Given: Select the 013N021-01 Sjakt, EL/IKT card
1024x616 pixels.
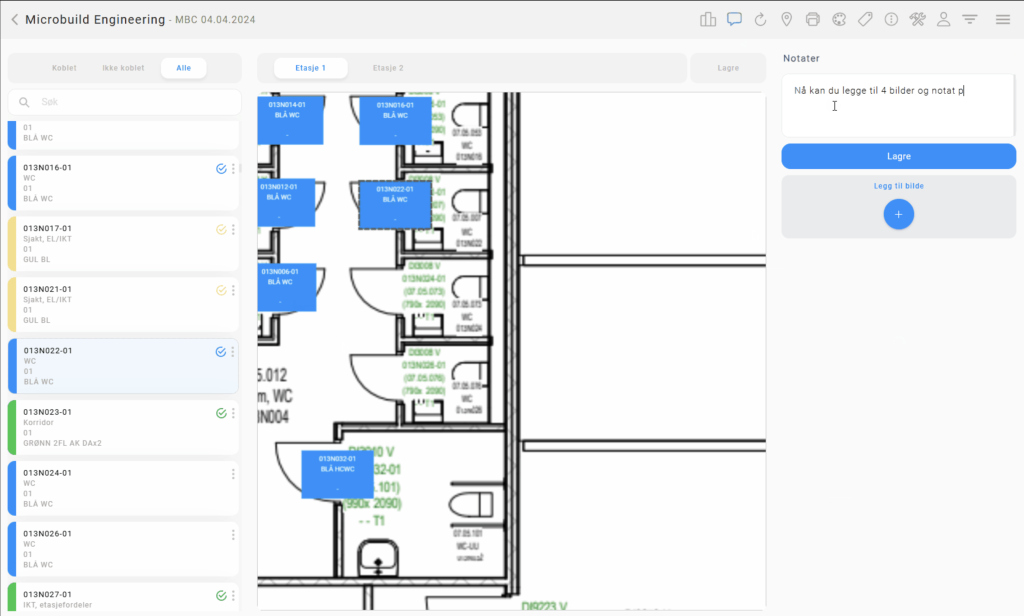Looking at the screenshot, I should tap(123, 304).
